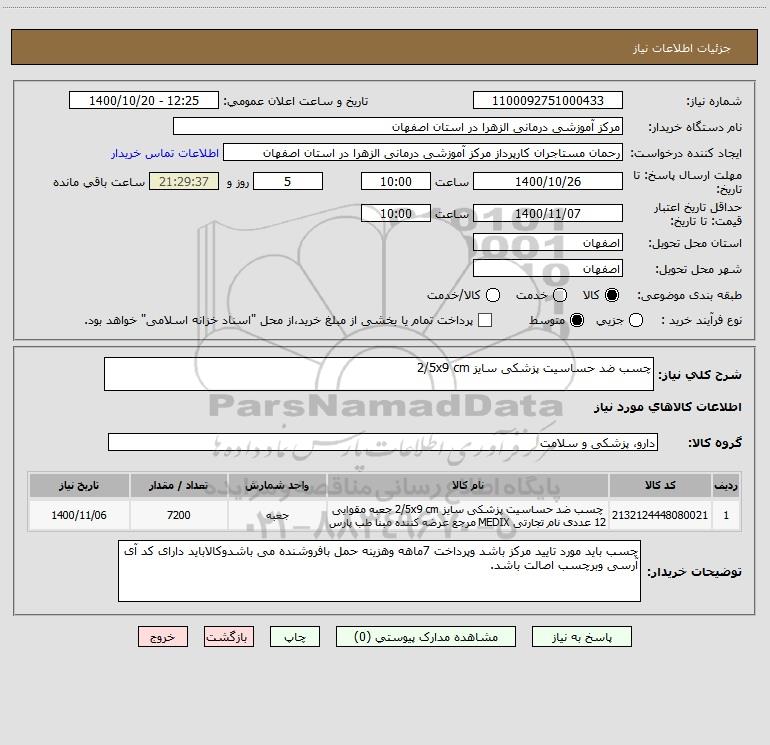The image size is (770, 745).
Task: Toggle the اسناد خزانه اسلامی payment checkbox
Action: click(485, 321)
